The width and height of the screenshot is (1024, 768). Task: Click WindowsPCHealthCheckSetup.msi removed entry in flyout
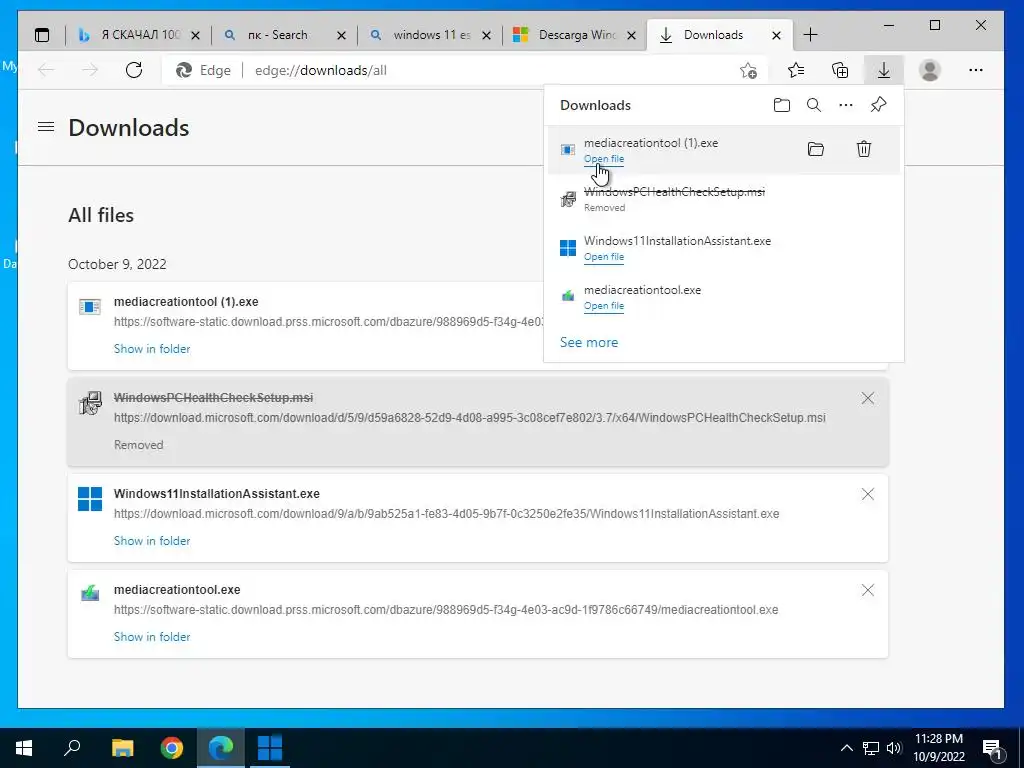tap(724, 199)
